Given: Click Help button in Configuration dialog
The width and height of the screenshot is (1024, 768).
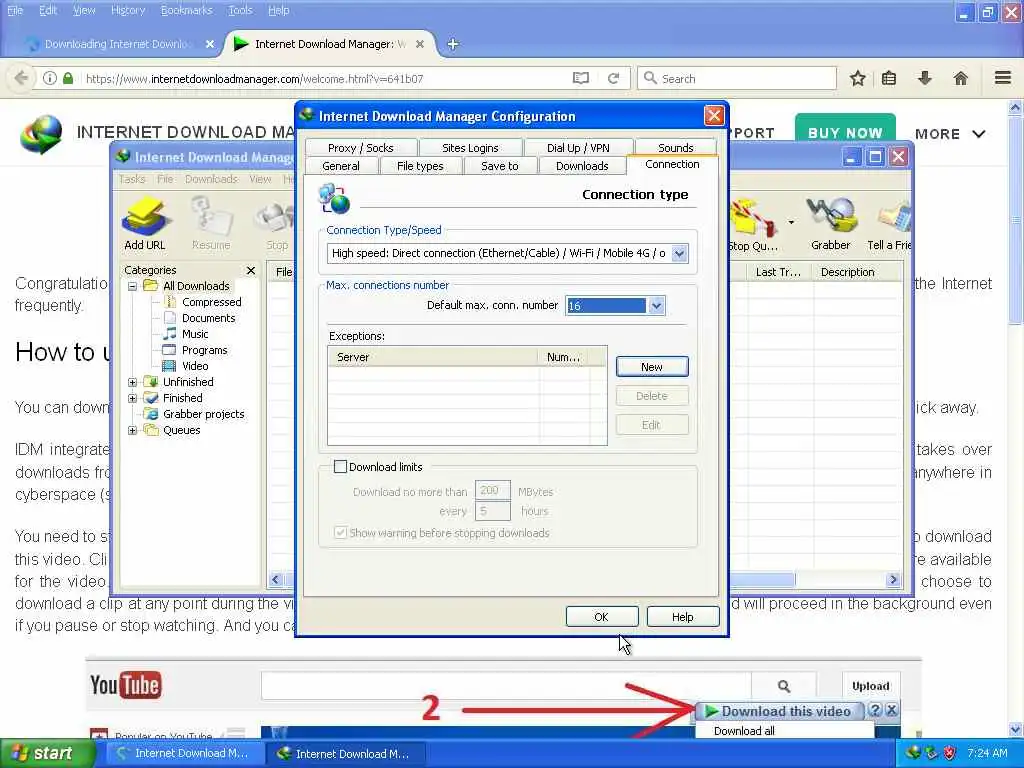Looking at the screenshot, I should tap(682, 616).
